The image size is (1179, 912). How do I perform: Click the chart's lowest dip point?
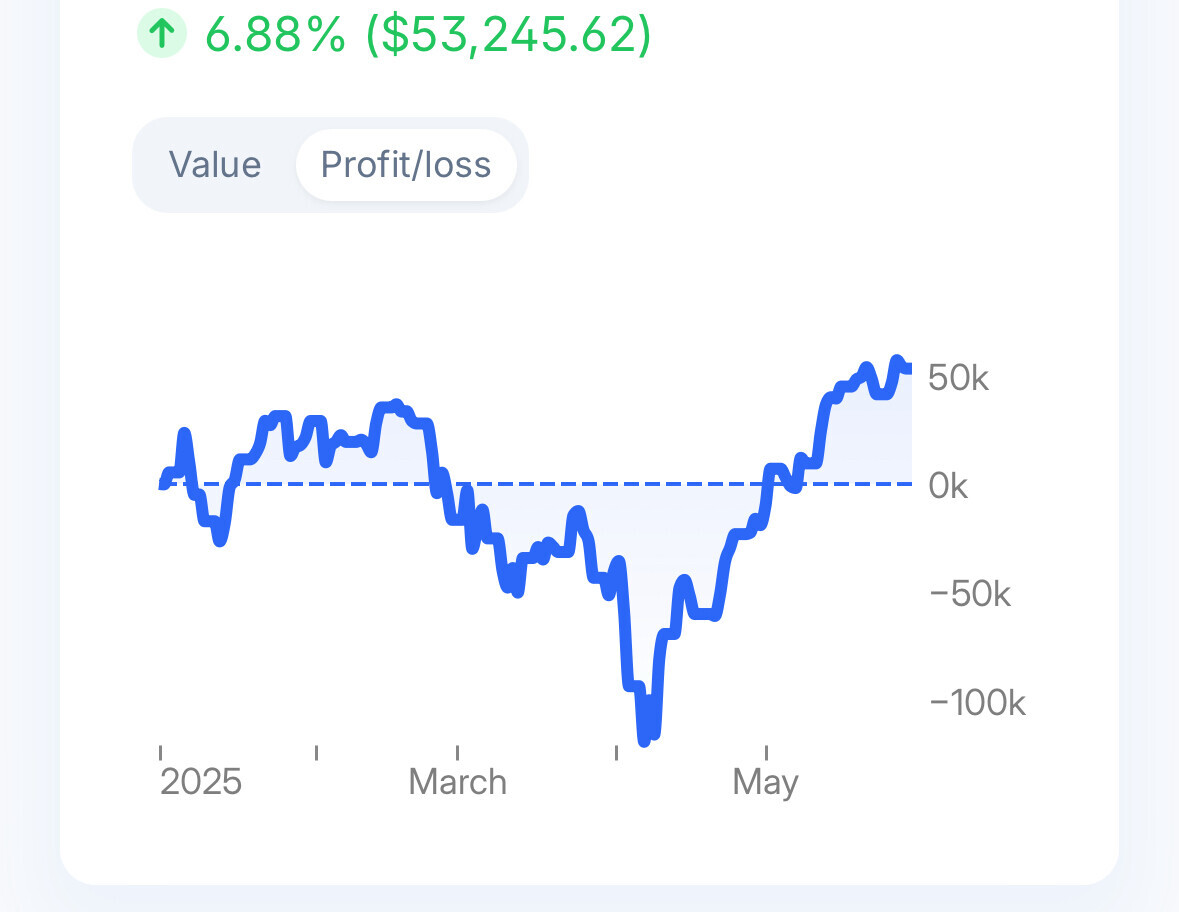point(644,740)
